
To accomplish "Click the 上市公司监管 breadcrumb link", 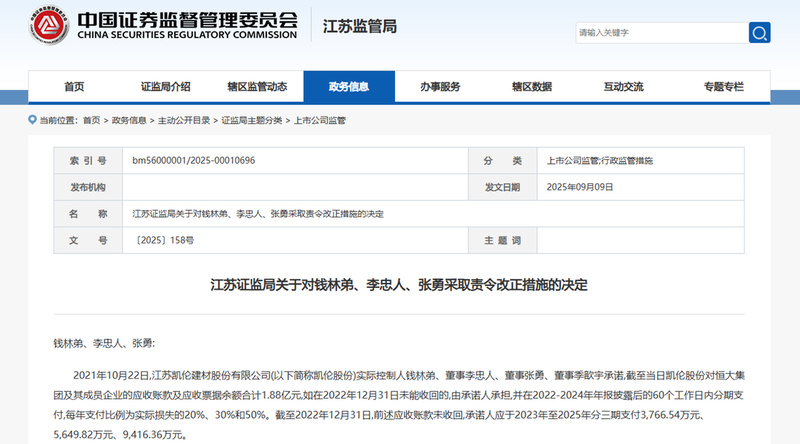I will coord(319,120).
